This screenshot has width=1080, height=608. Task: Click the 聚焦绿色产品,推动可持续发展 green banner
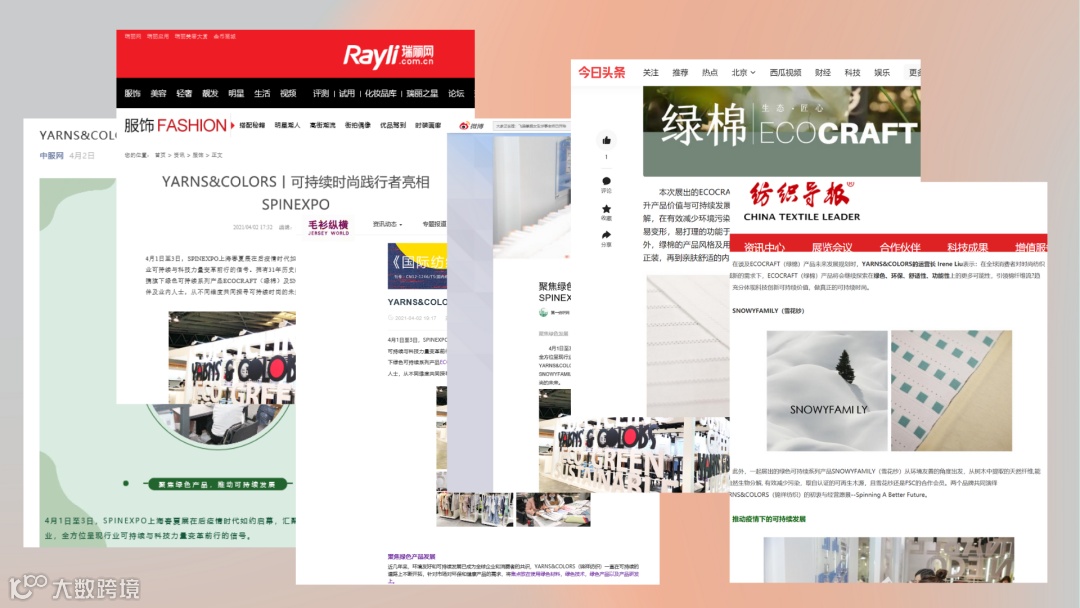tap(217, 484)
